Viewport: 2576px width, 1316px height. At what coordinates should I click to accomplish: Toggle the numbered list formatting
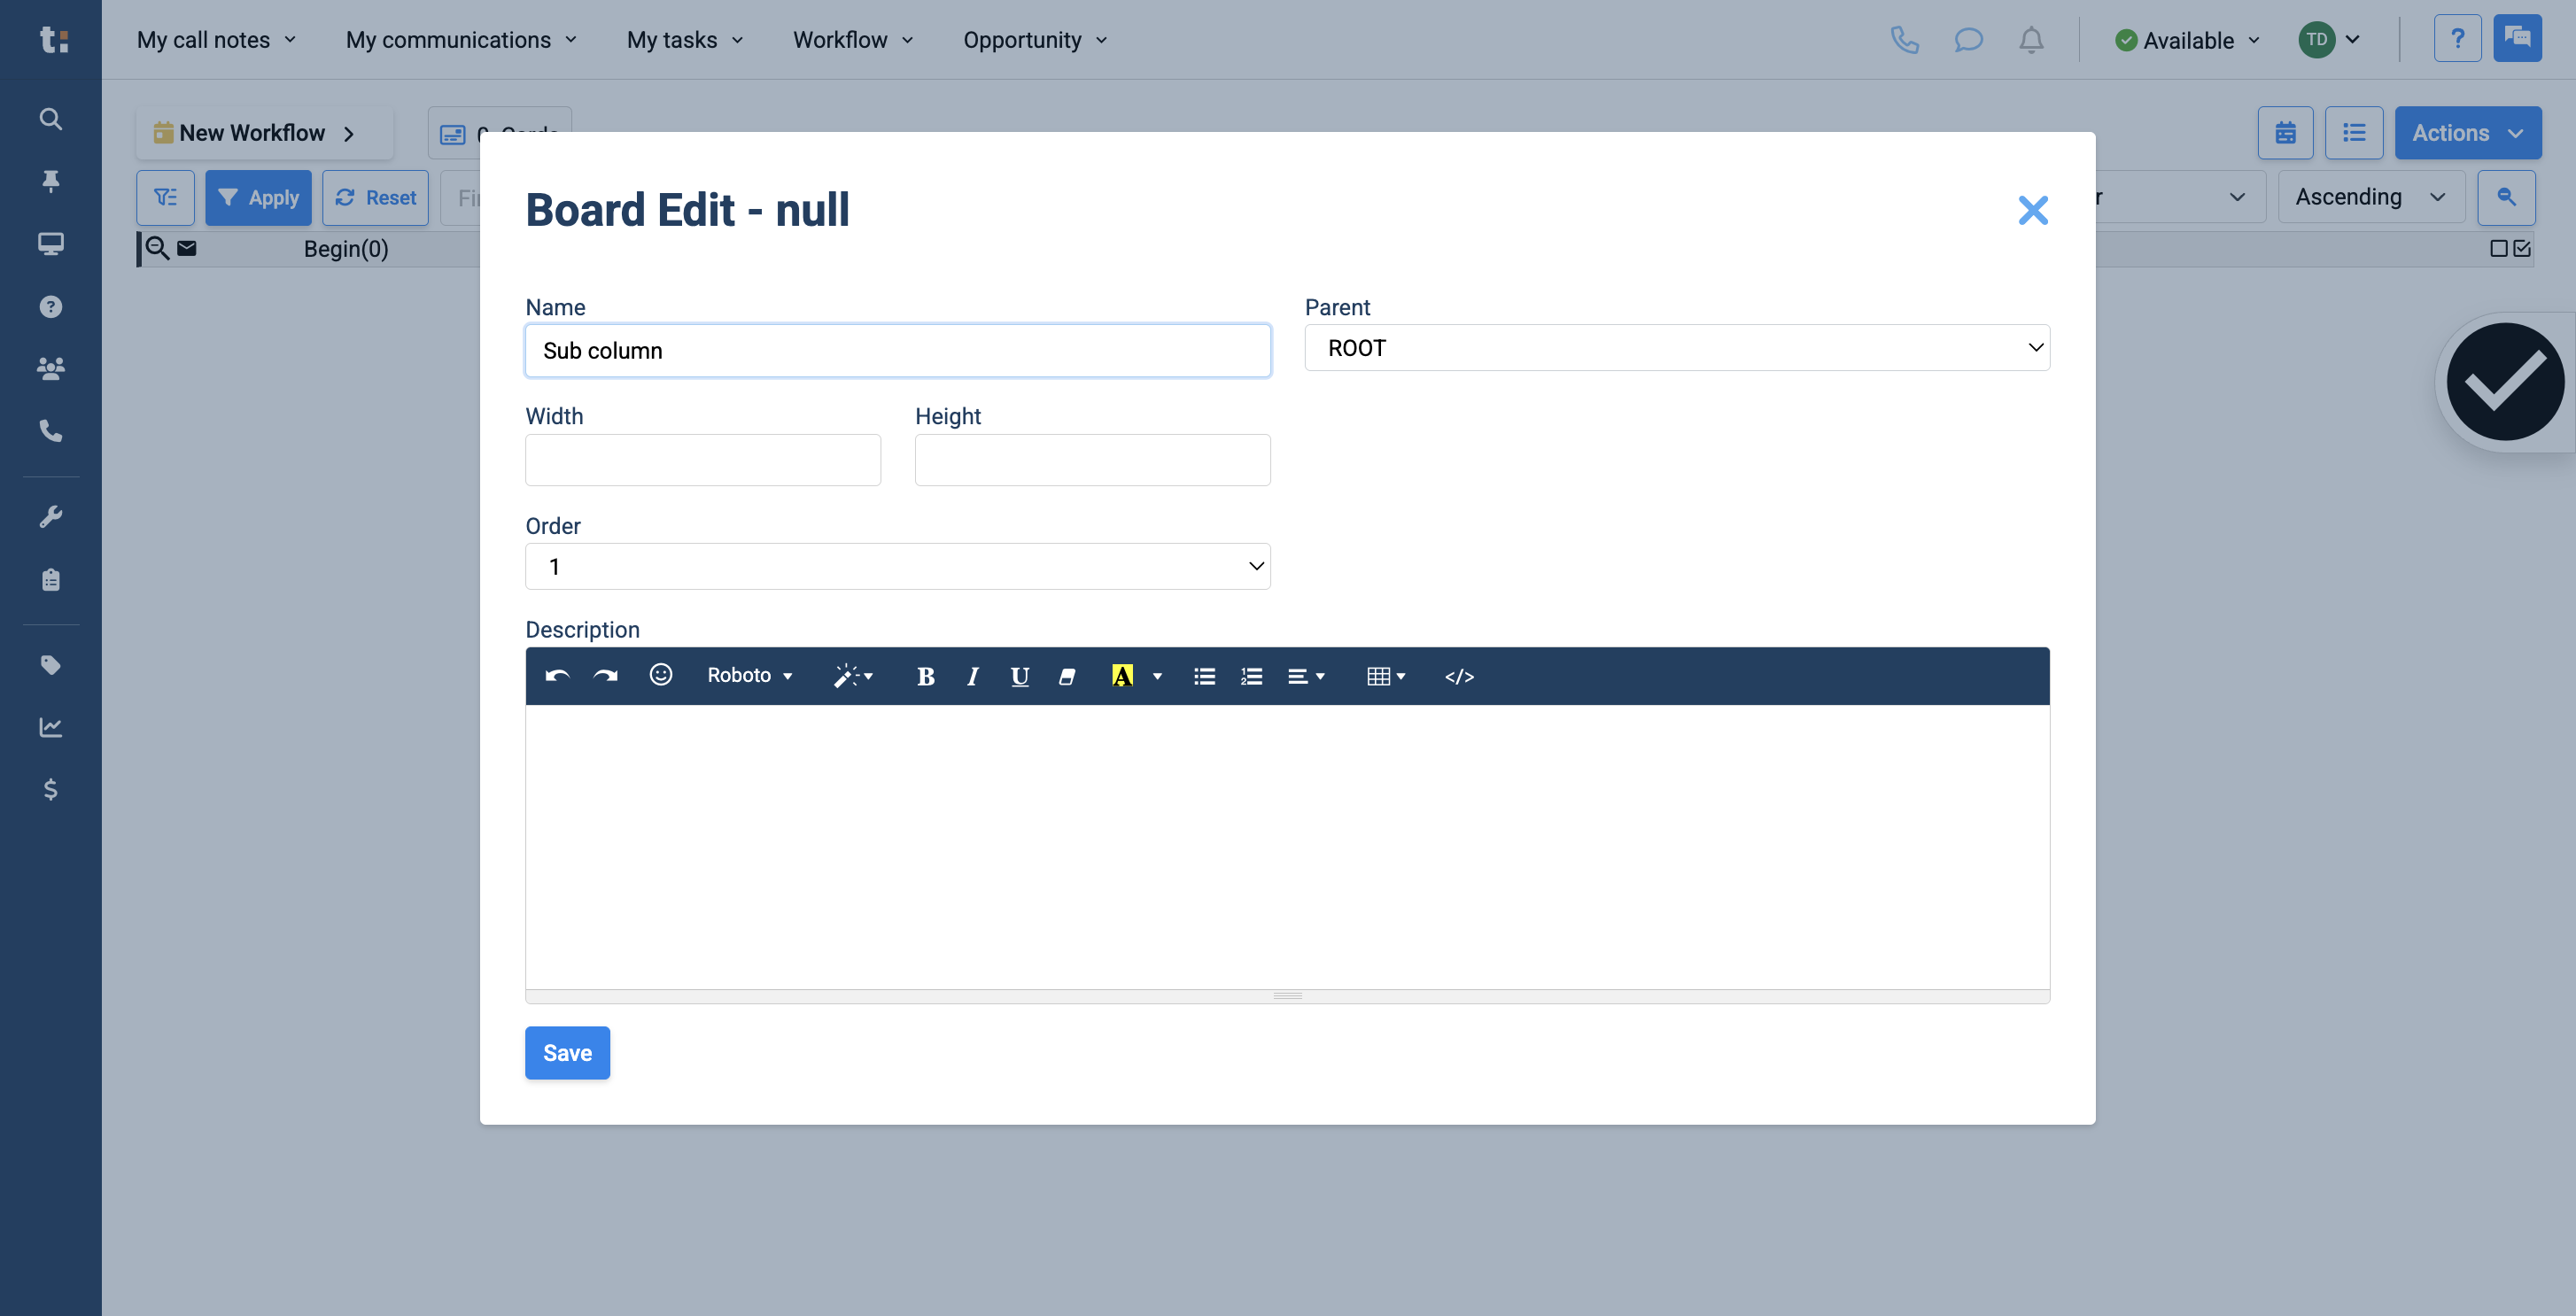[1250, 676]
